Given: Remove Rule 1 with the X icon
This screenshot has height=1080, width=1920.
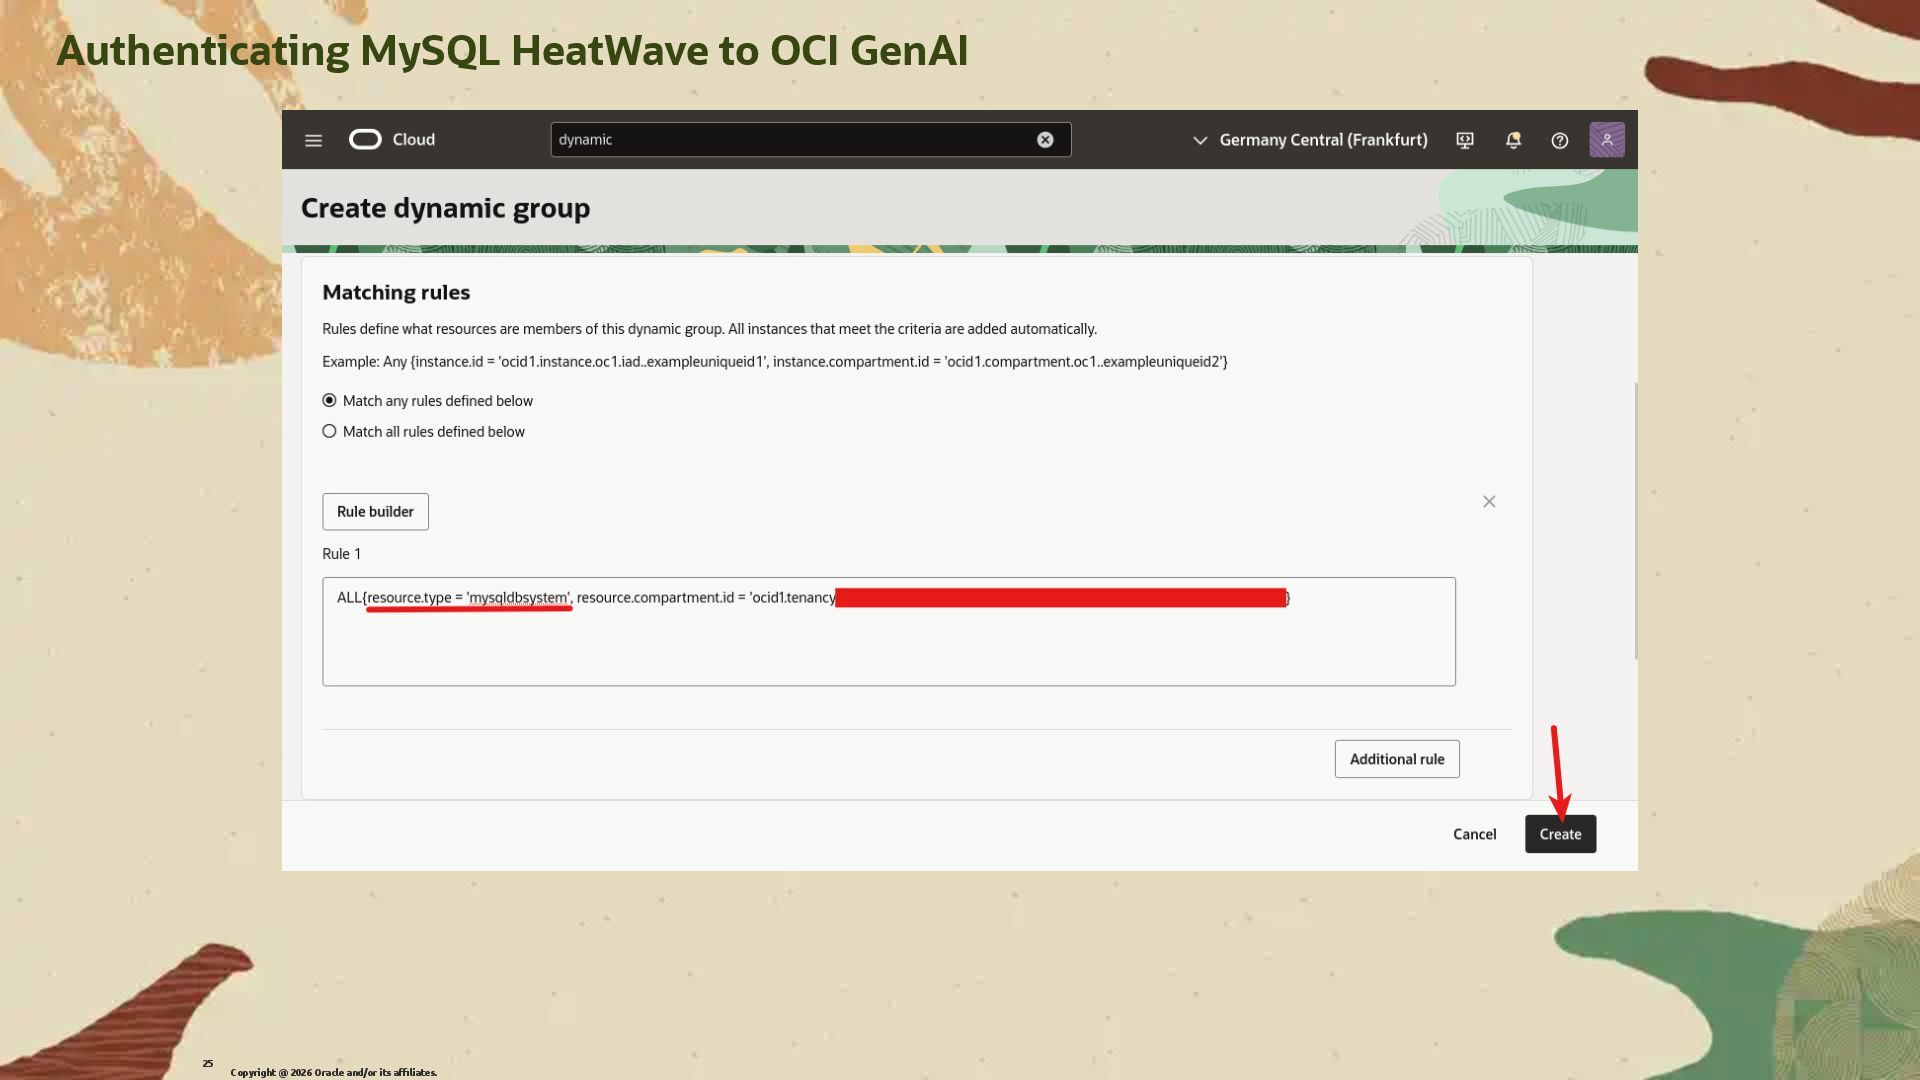Looking at the screenshot, I should (x=1489, y=502).
